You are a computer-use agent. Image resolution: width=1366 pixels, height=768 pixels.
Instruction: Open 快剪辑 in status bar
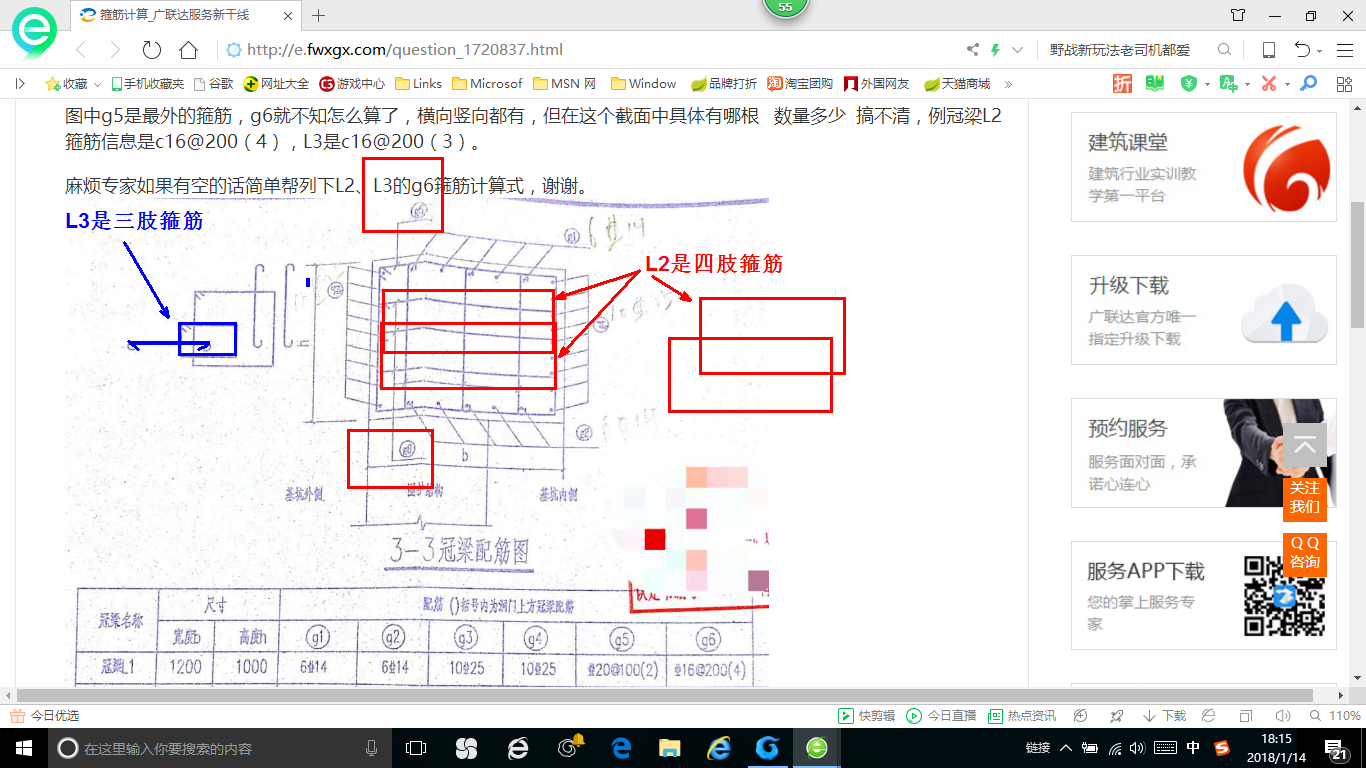tap(866, 716)
